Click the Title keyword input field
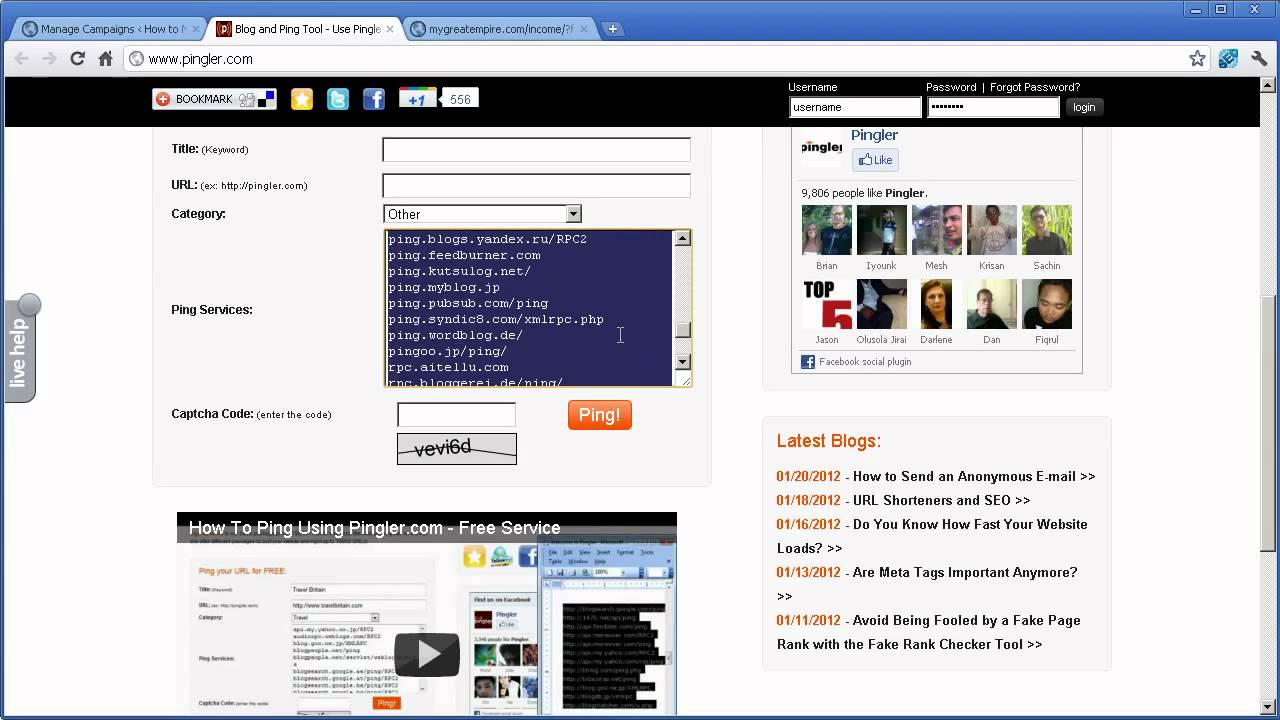 (536, 150)
